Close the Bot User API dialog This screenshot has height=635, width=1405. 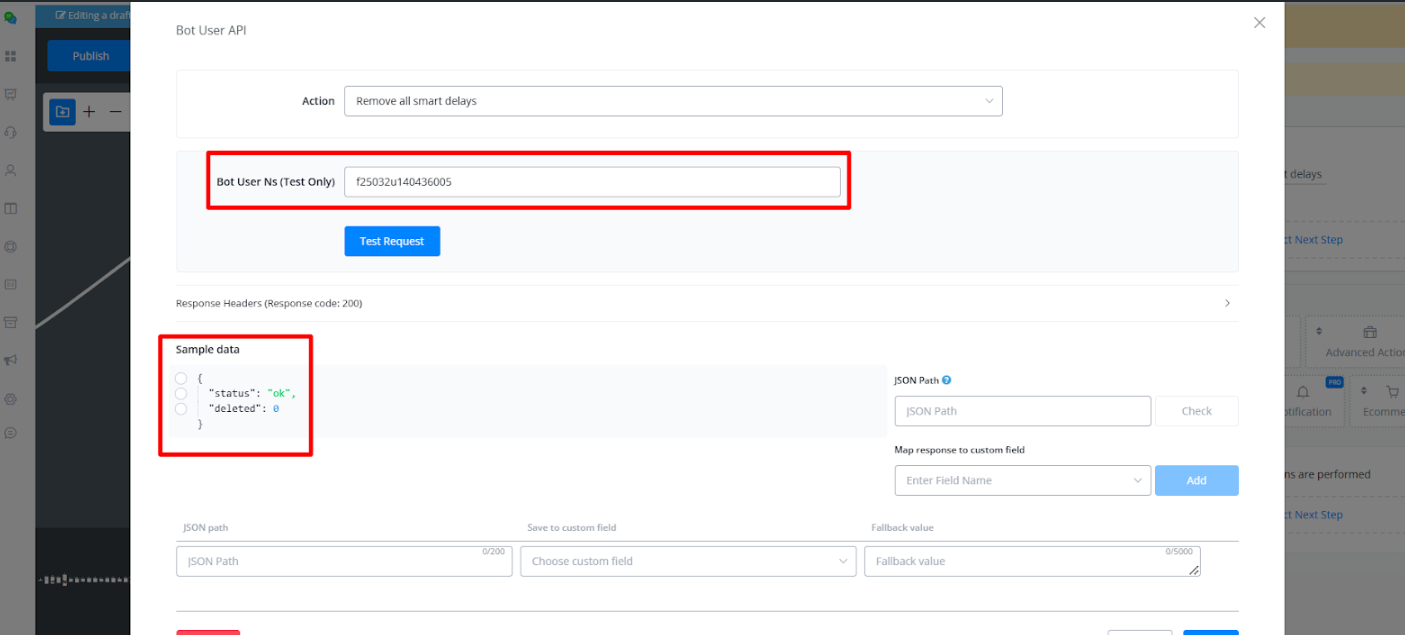coord(1259,22)
